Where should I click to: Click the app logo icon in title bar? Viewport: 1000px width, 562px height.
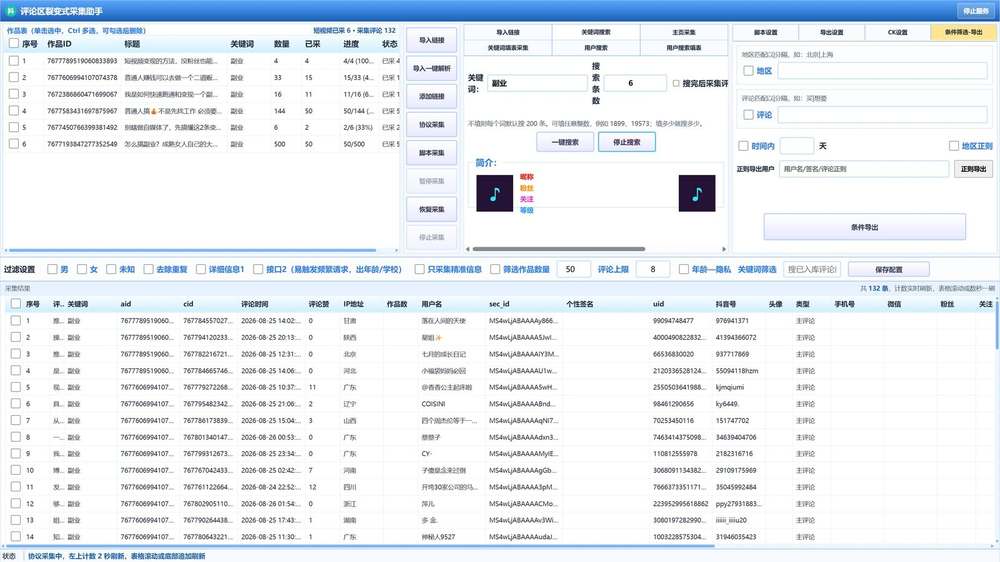10,11
